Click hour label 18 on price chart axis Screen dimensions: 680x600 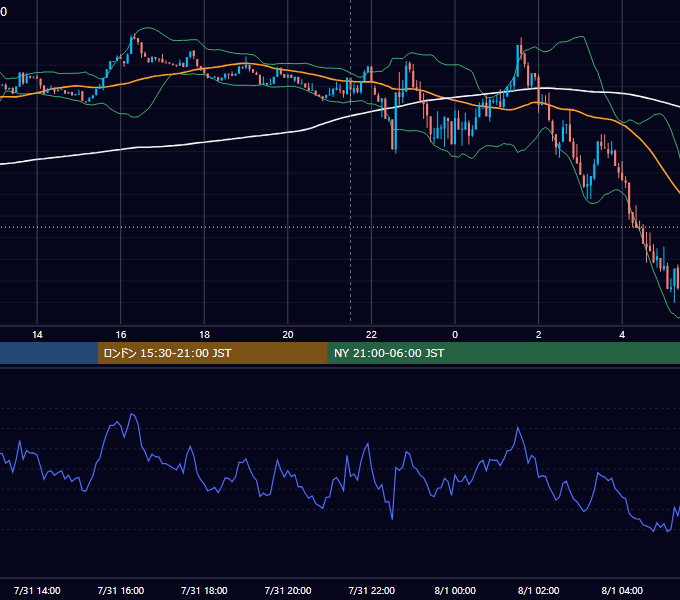pos(204,335)
